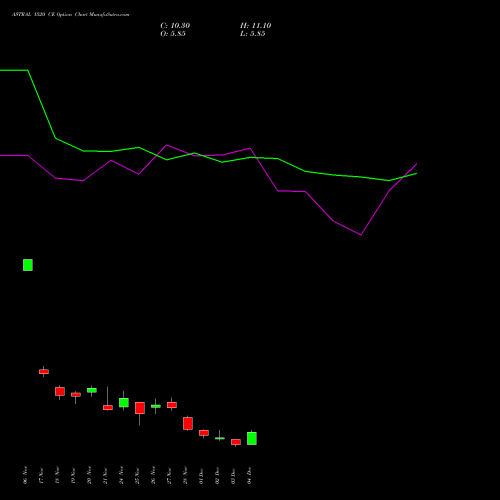
Task: Click the red candlestick above 03 Dec
Action: (236, 442)
